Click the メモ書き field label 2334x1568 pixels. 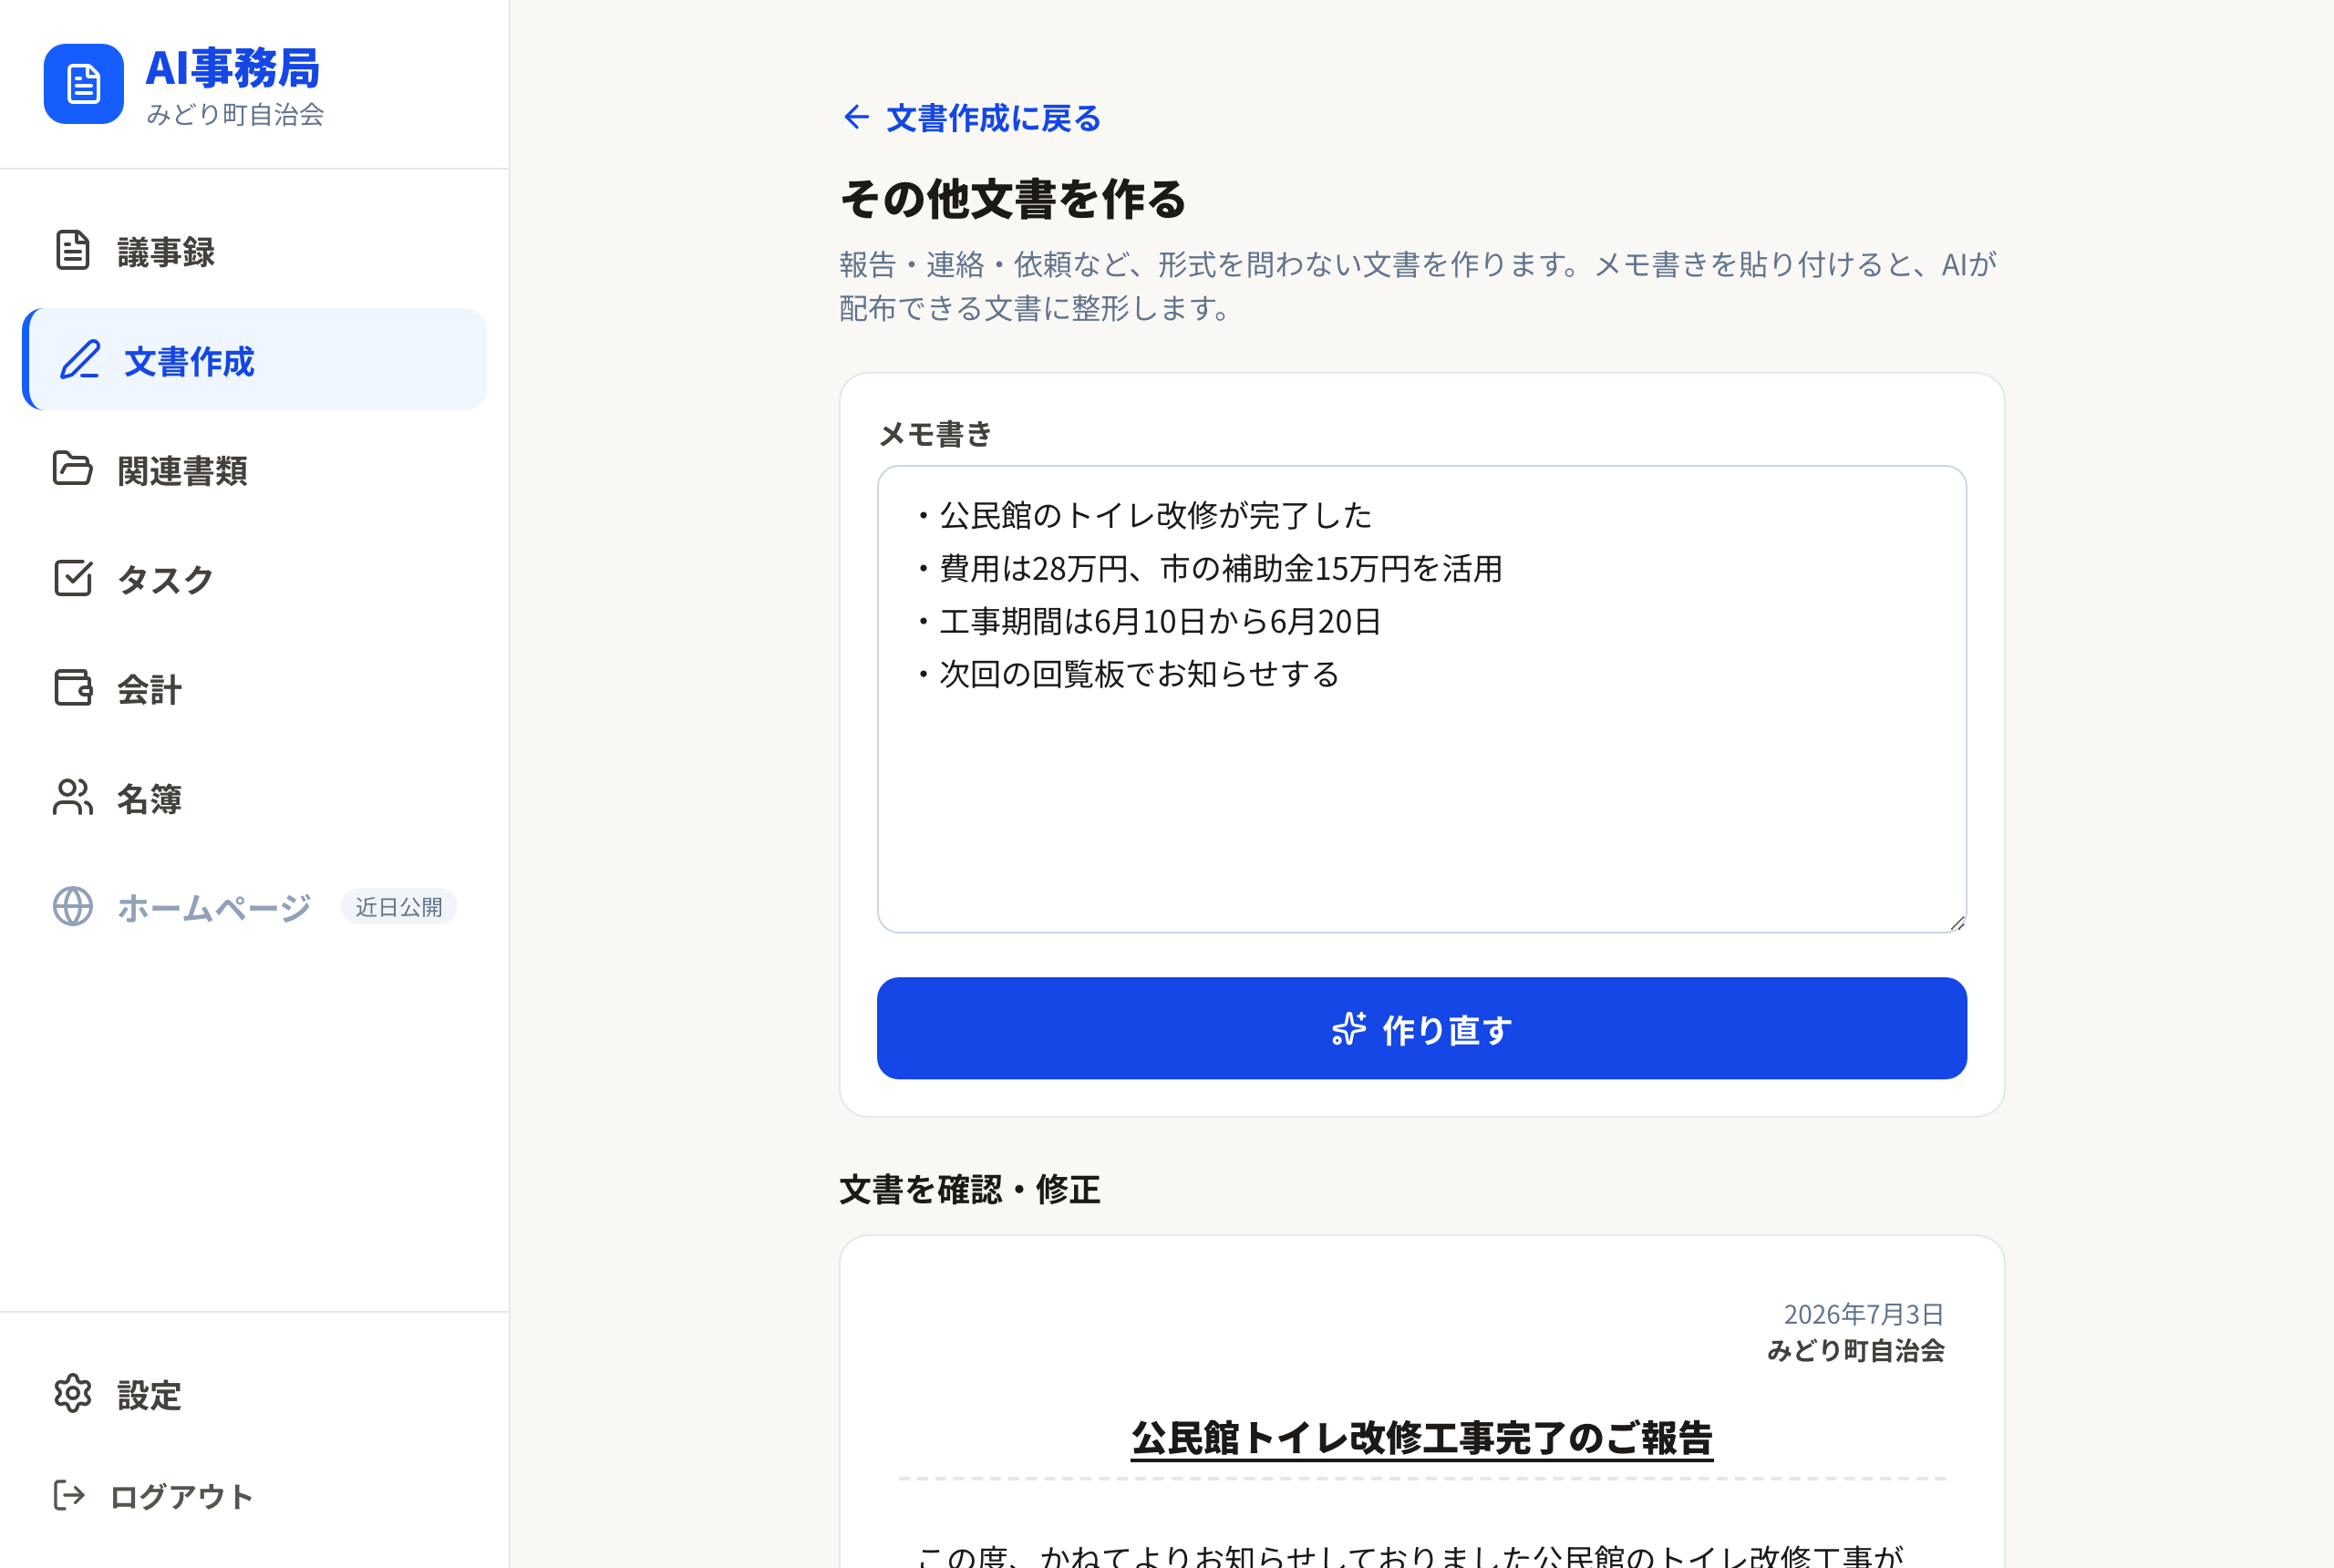(x=934, y=433)
